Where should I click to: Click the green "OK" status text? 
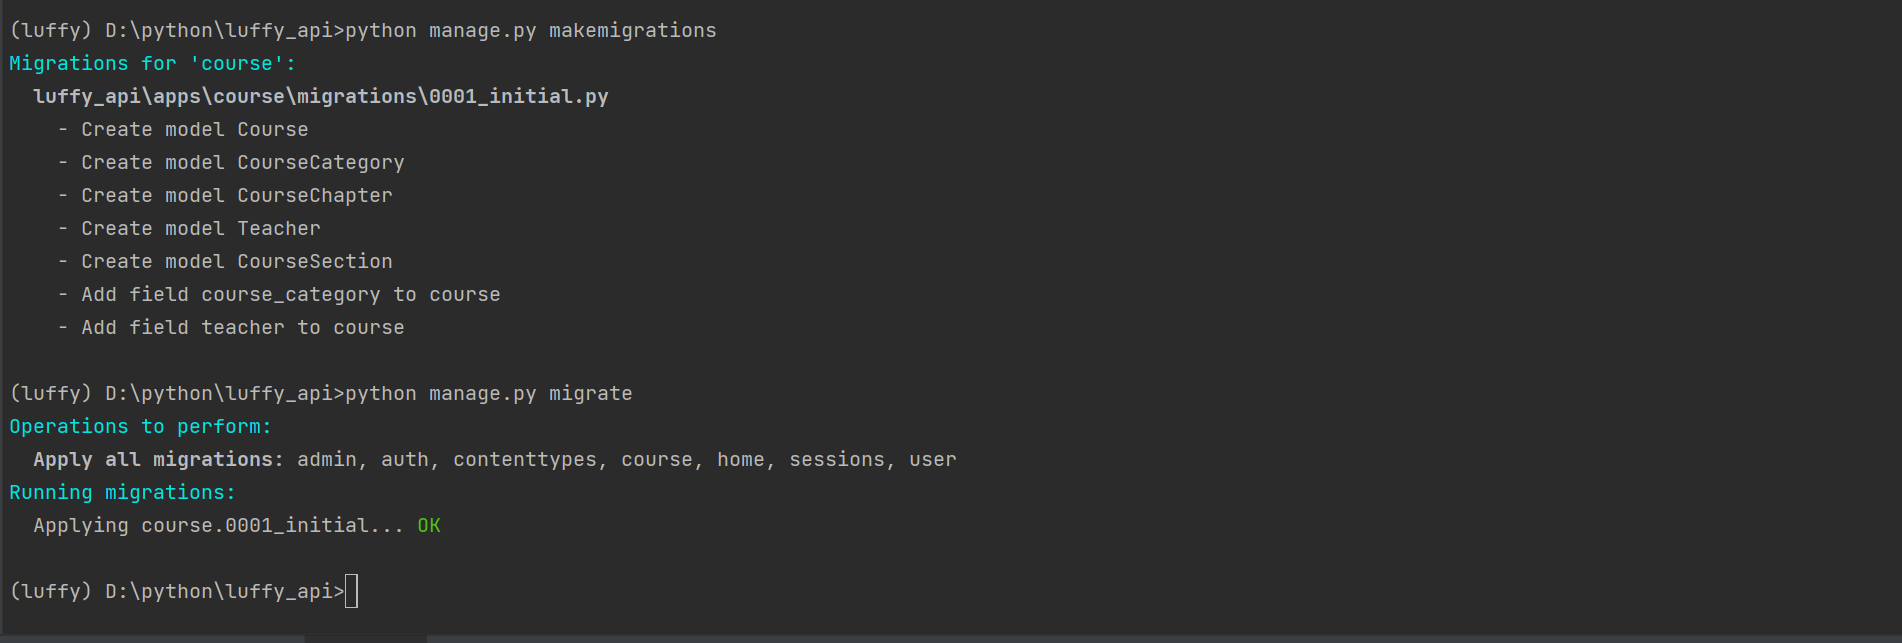(429, 526)
